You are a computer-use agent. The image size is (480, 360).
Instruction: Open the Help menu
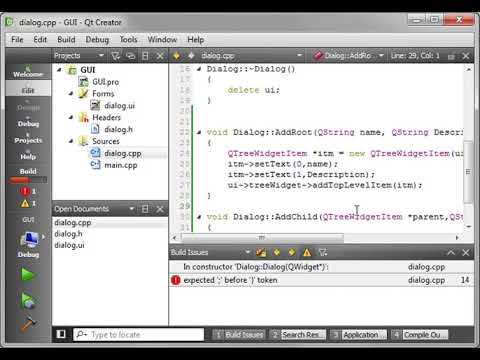click(195, 40)
